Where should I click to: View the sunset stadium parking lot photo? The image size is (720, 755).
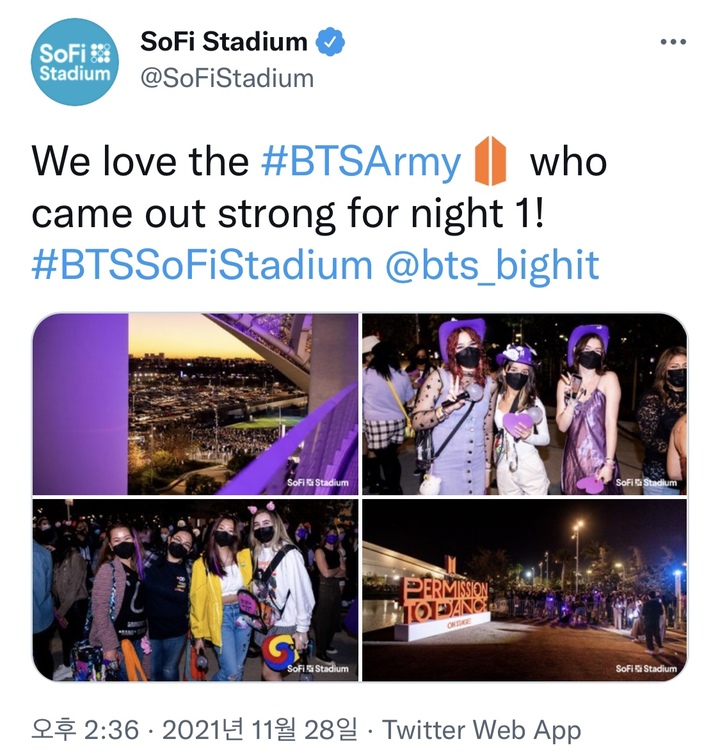point(196,404)
